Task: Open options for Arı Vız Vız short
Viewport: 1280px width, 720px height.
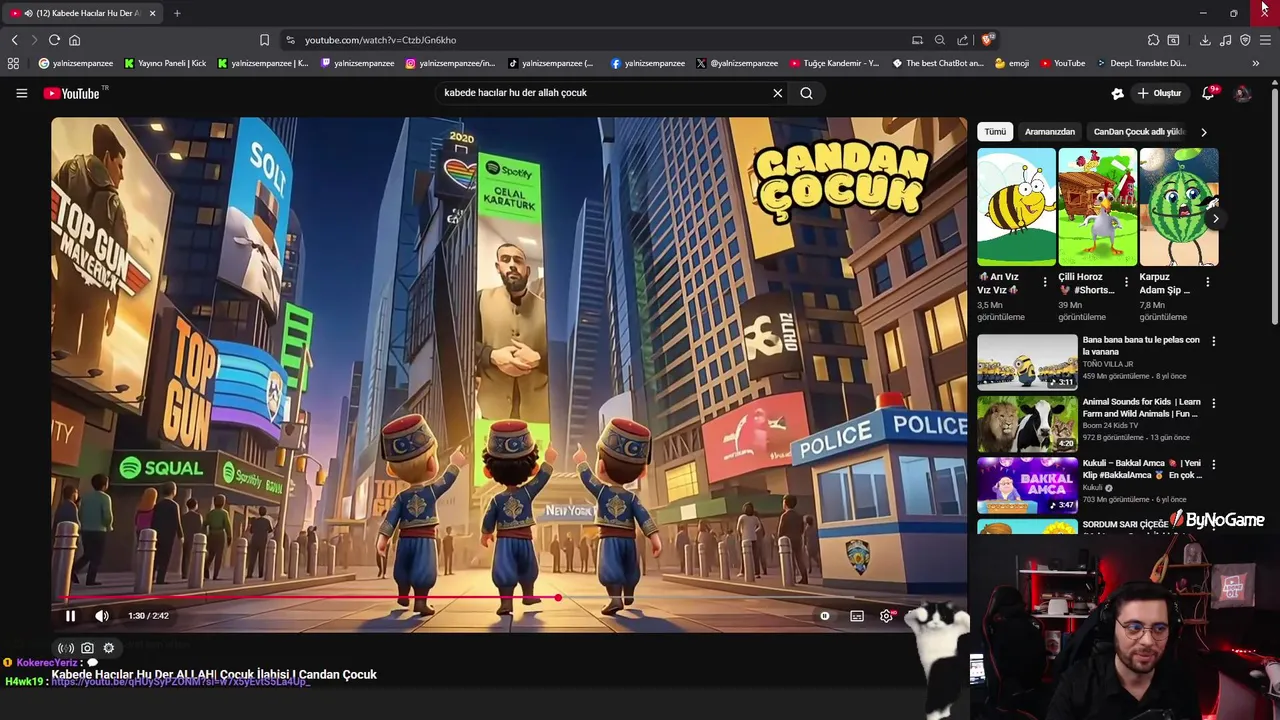Action: pos(1045,282)
